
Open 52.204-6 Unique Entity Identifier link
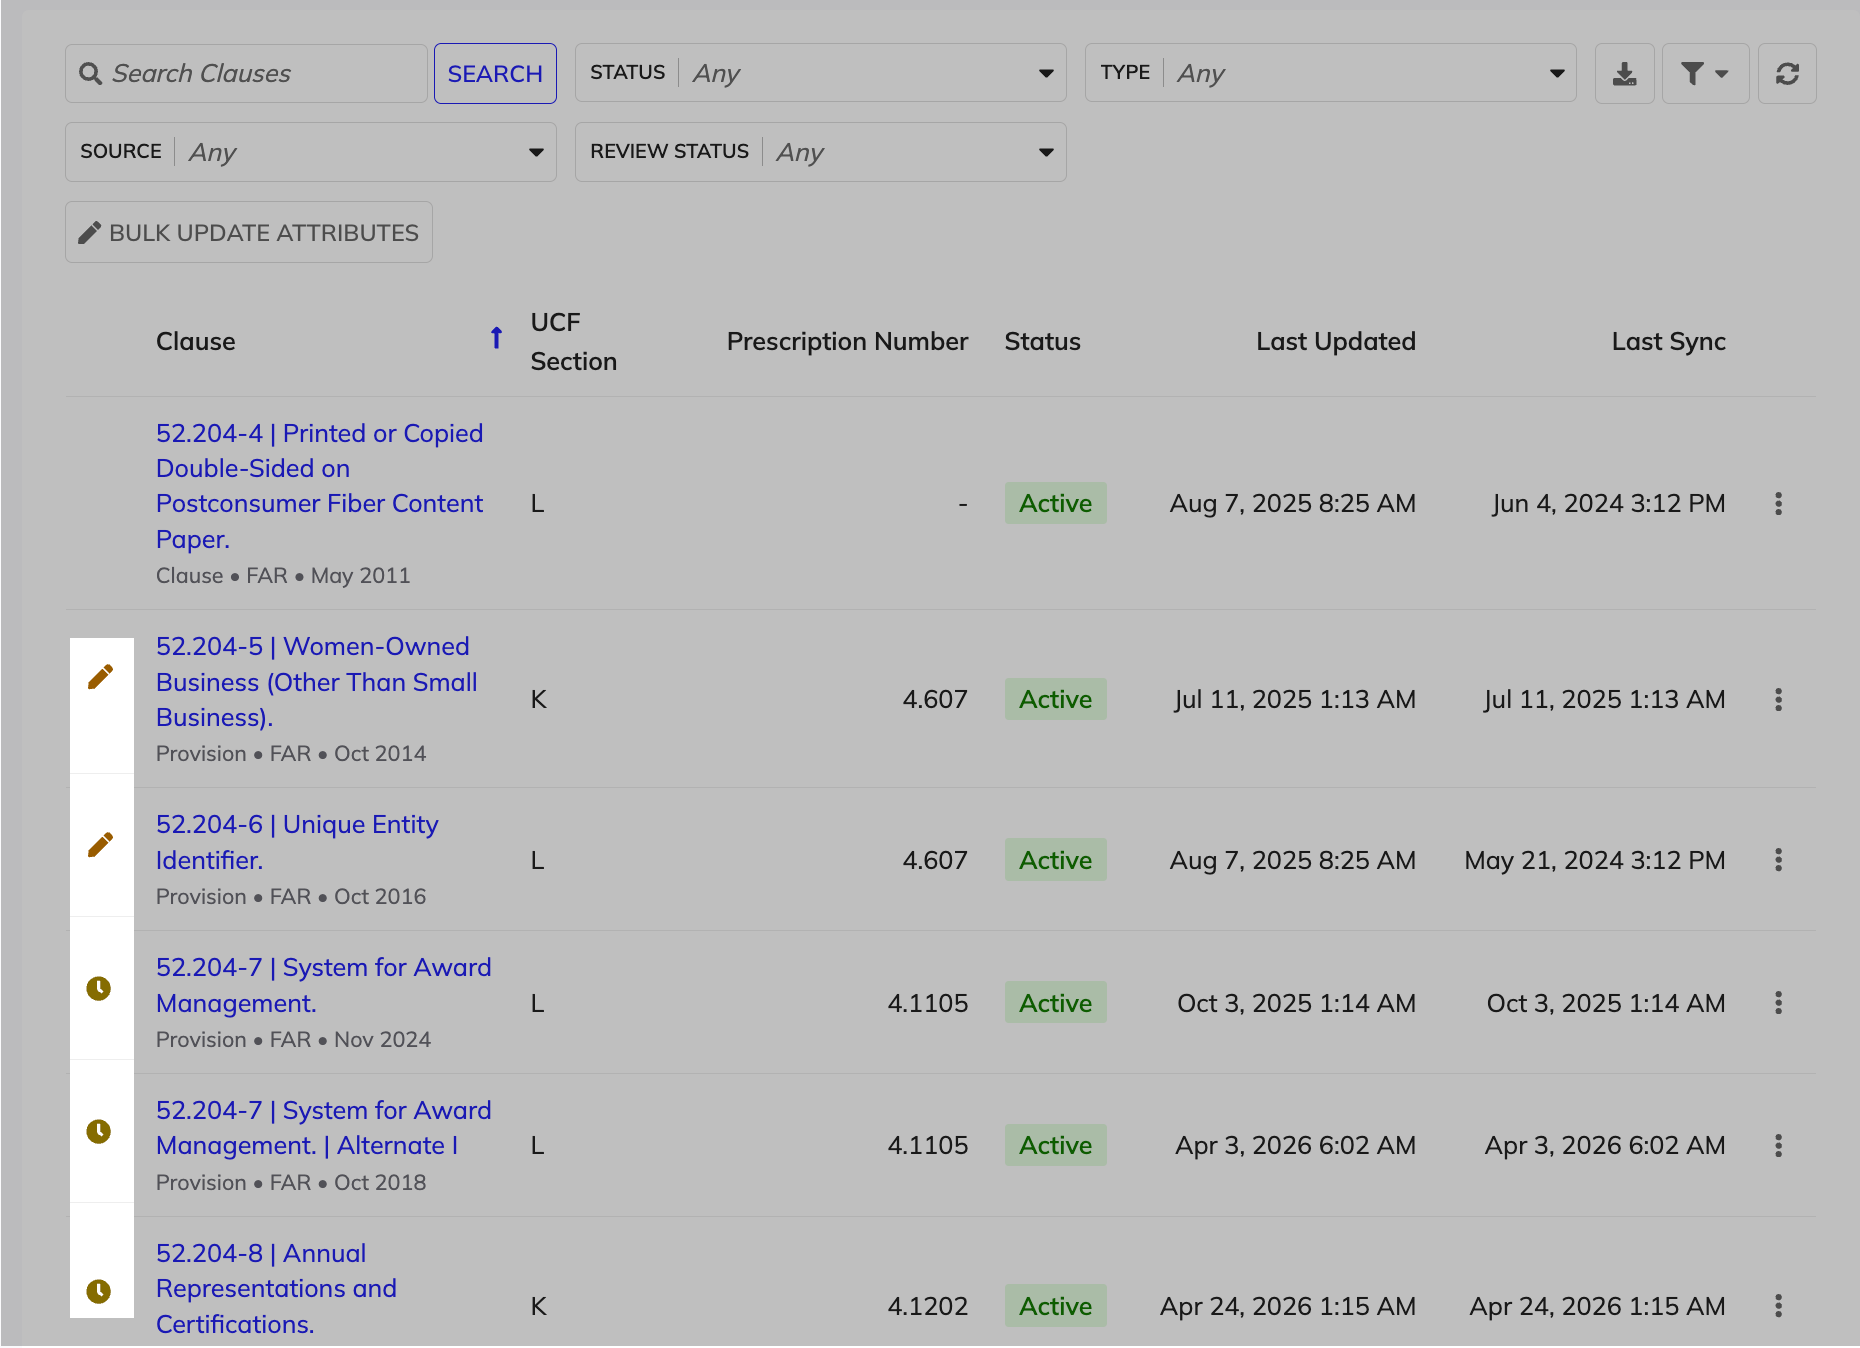pos(297,842)
